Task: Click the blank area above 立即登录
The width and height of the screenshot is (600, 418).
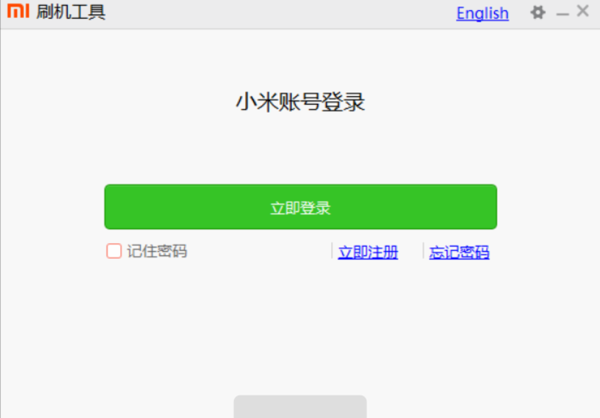Action: (300, 149)
